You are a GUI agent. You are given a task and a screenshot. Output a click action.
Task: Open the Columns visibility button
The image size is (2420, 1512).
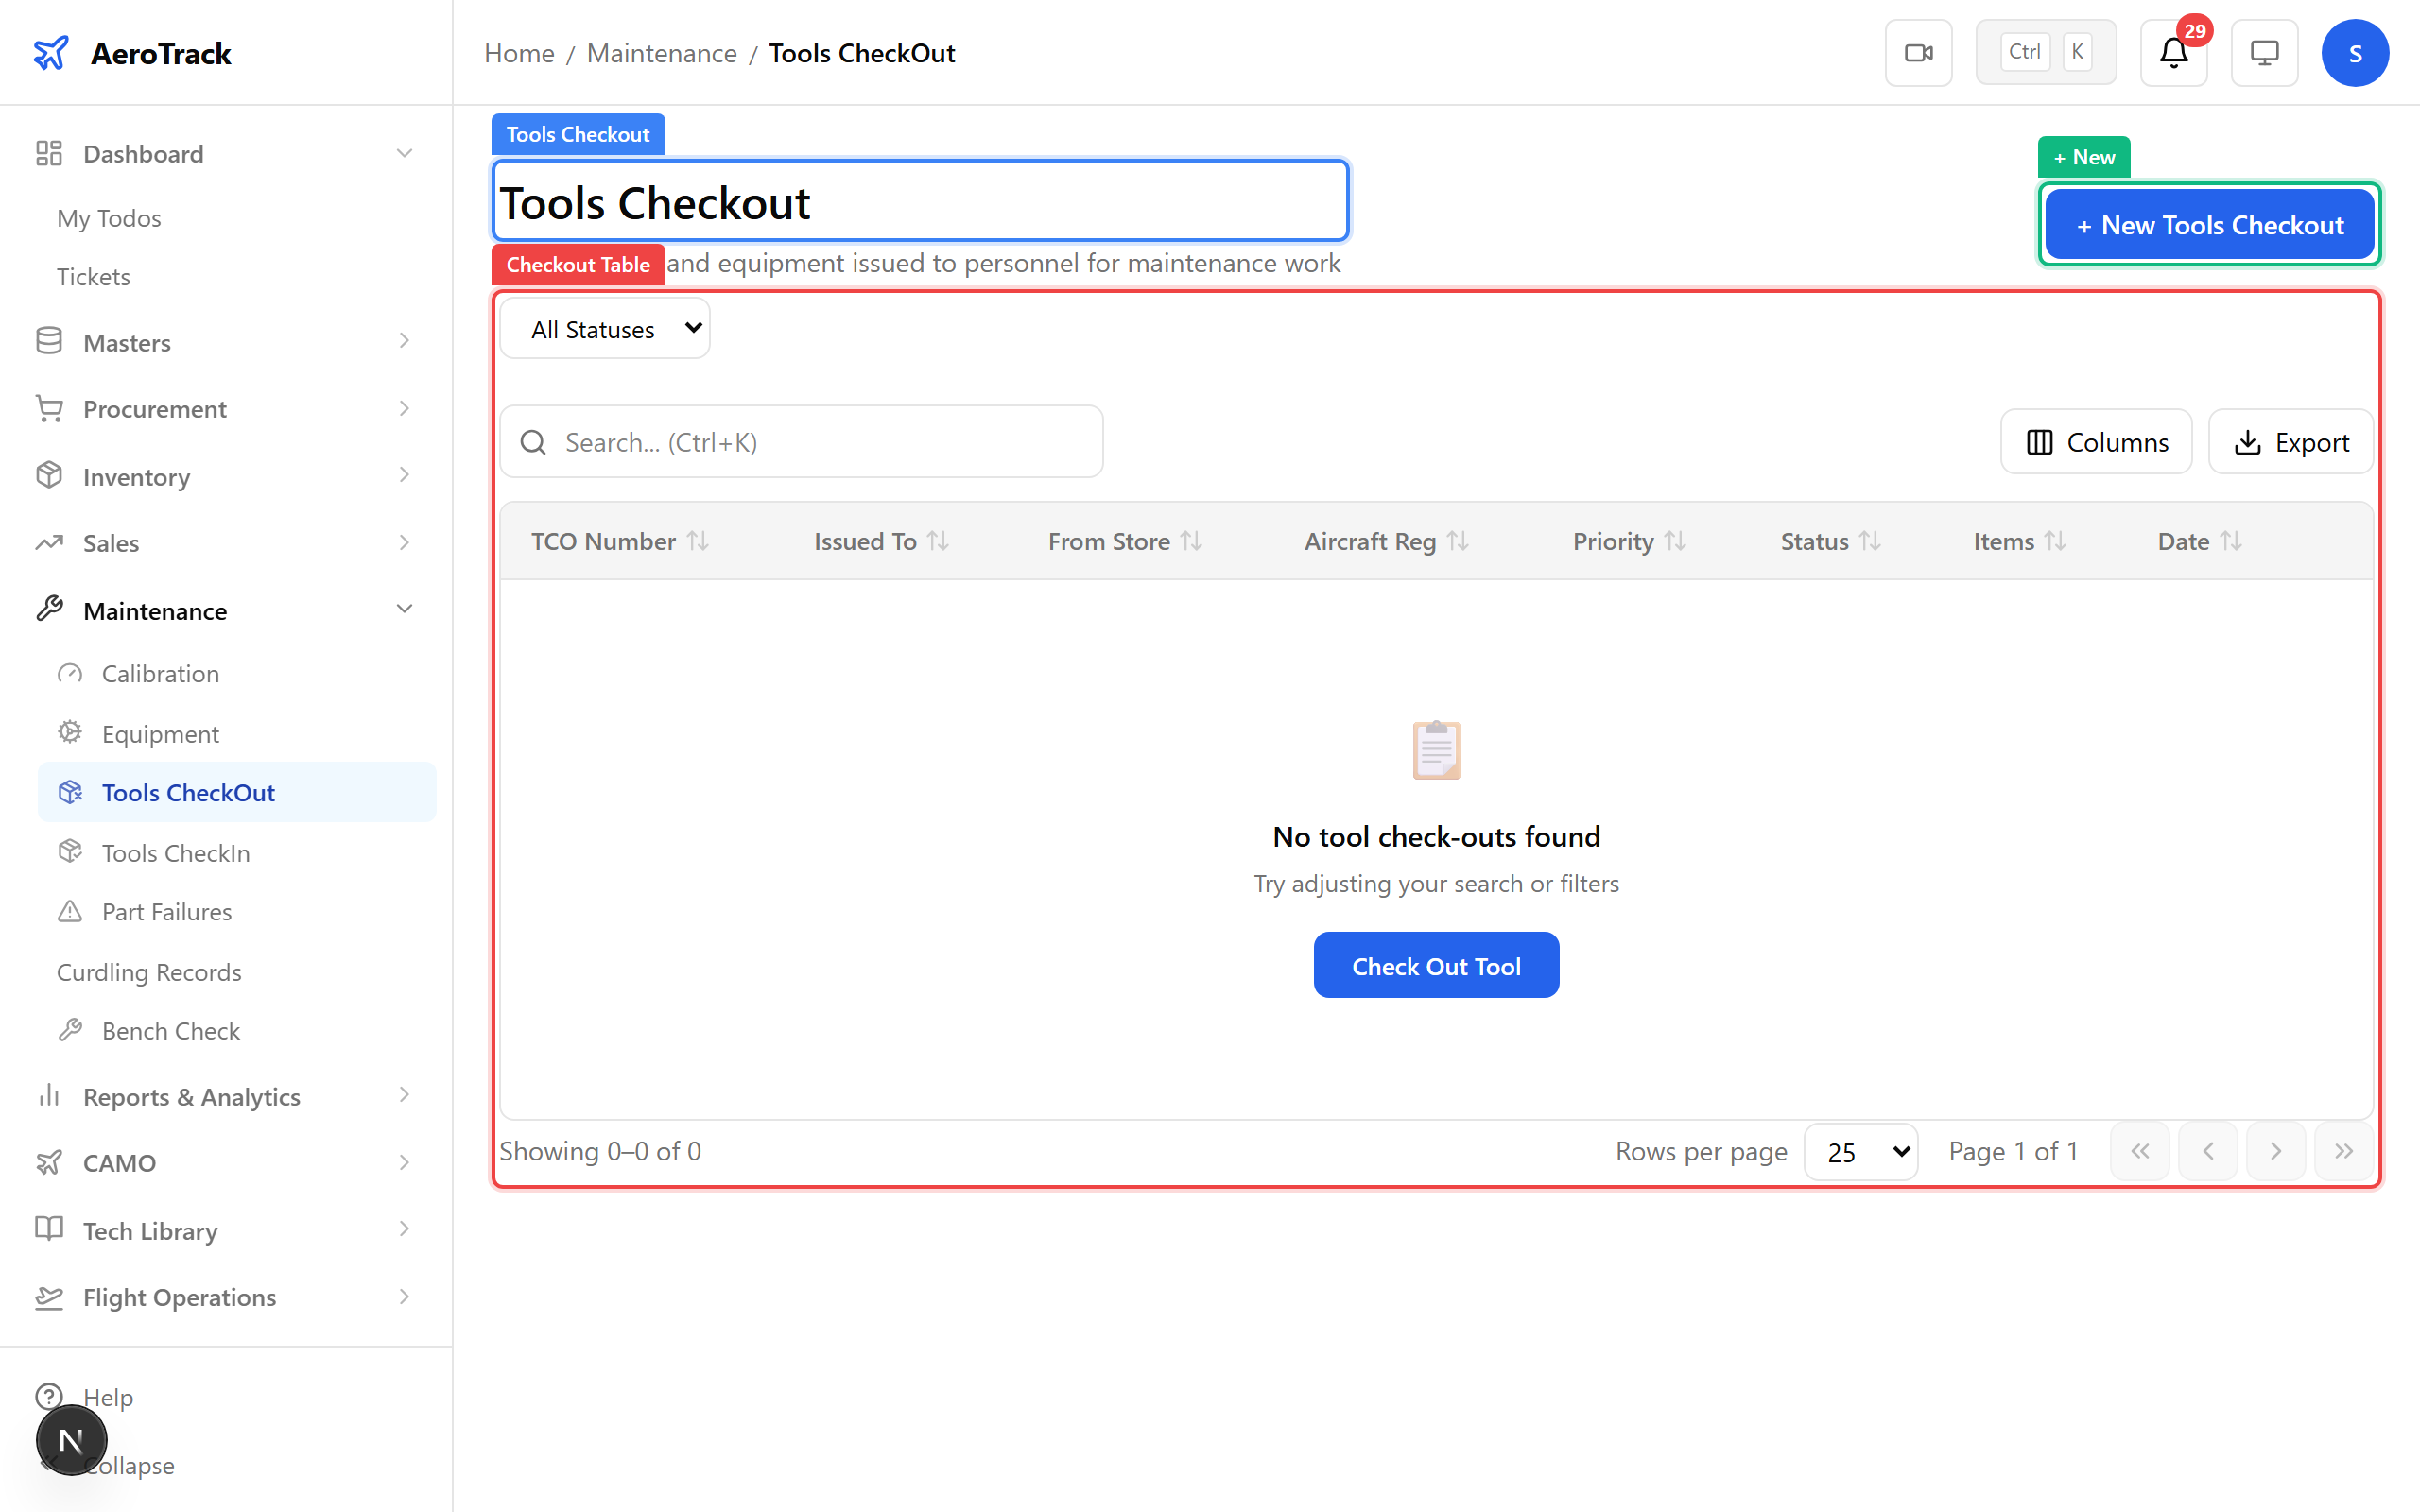click(2096, 442)
